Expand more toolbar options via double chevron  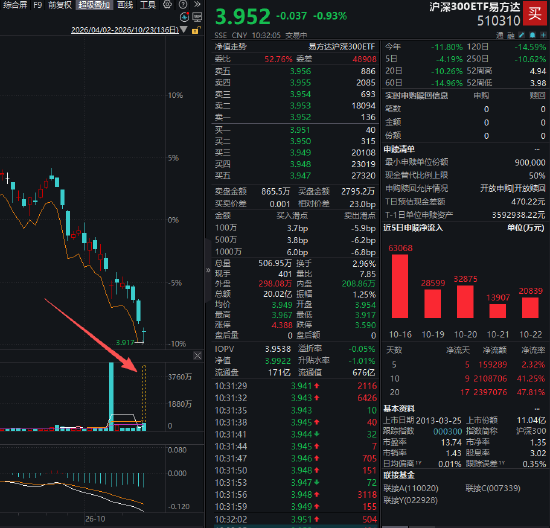[x=197, y=5]
